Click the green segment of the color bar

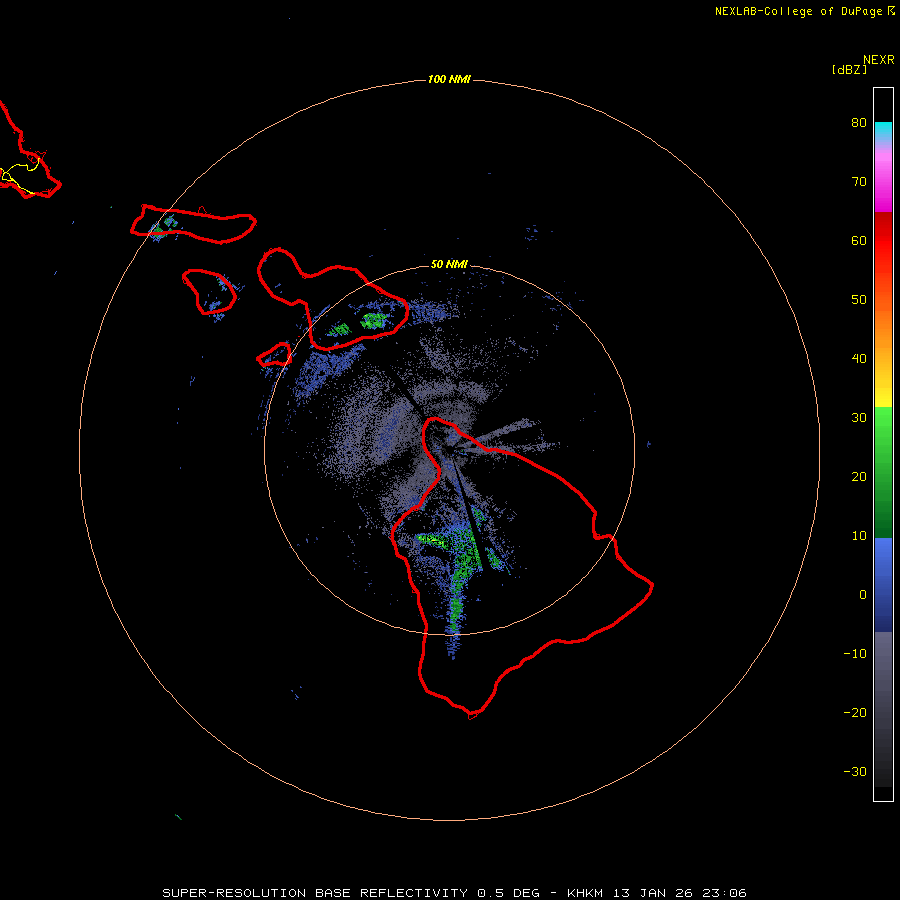pos(883,472)
